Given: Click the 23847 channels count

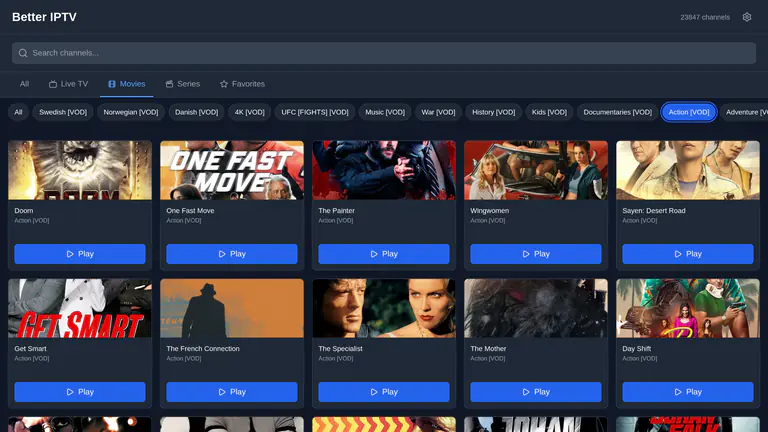Looking at the screenshot, I should click(705, 17).
